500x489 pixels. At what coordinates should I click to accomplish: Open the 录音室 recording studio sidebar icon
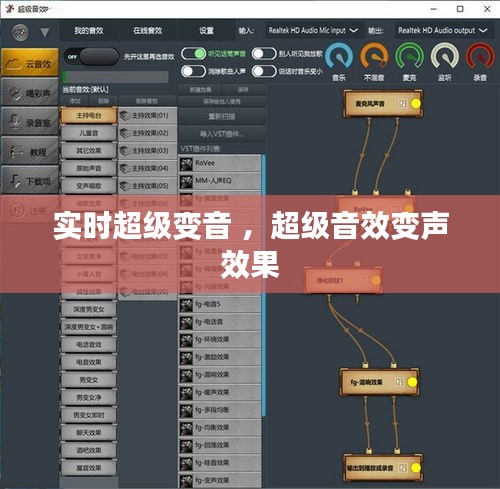pos(30,122)
